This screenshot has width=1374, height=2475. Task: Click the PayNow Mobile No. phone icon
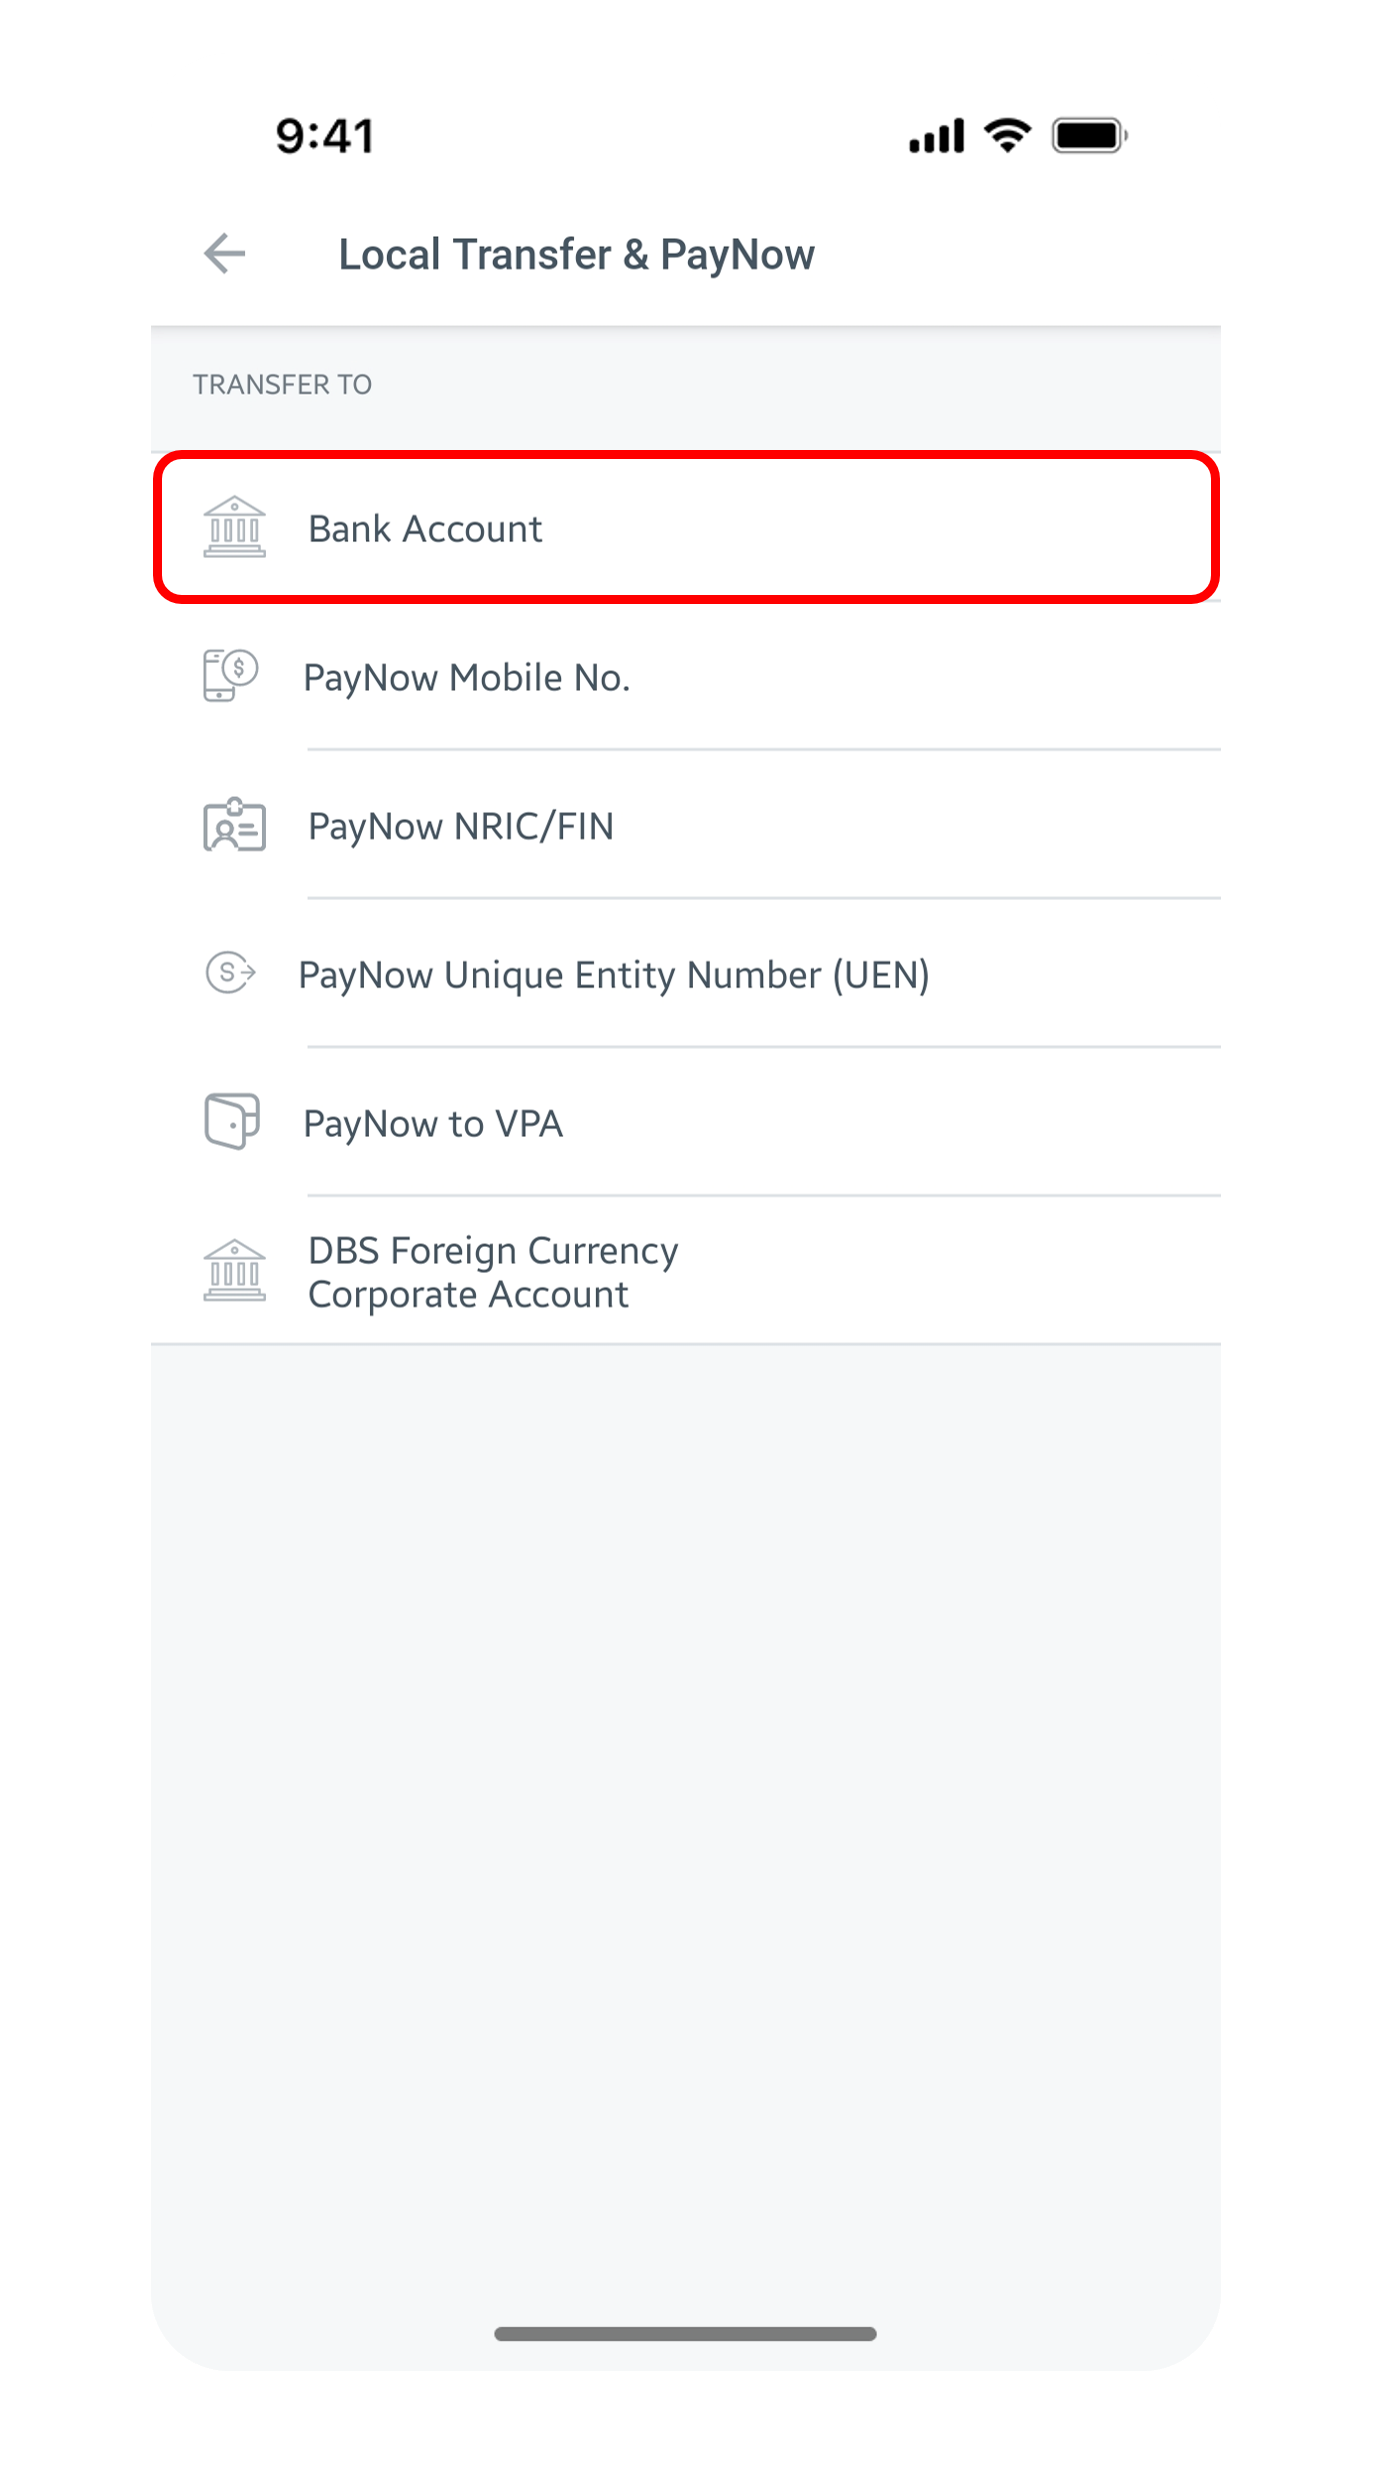point(231,676)
